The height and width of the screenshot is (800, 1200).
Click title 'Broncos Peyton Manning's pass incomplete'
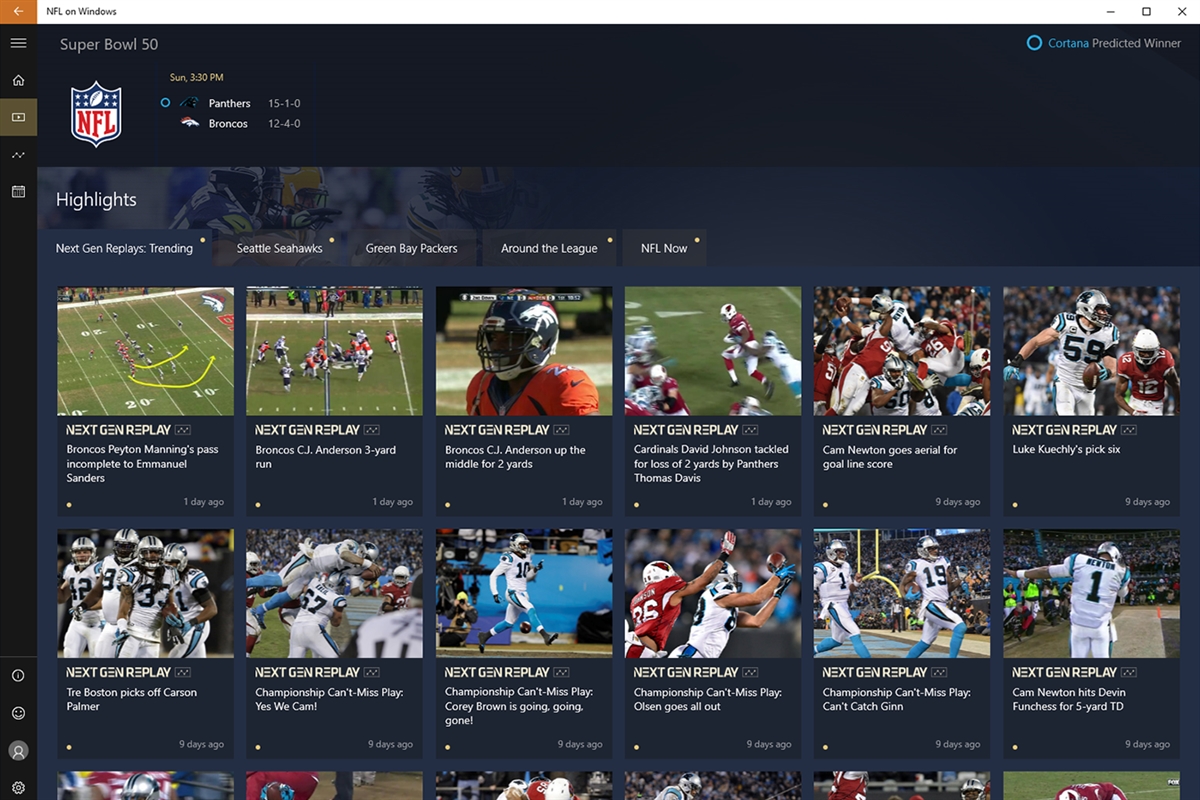click(x=142, y=464)
